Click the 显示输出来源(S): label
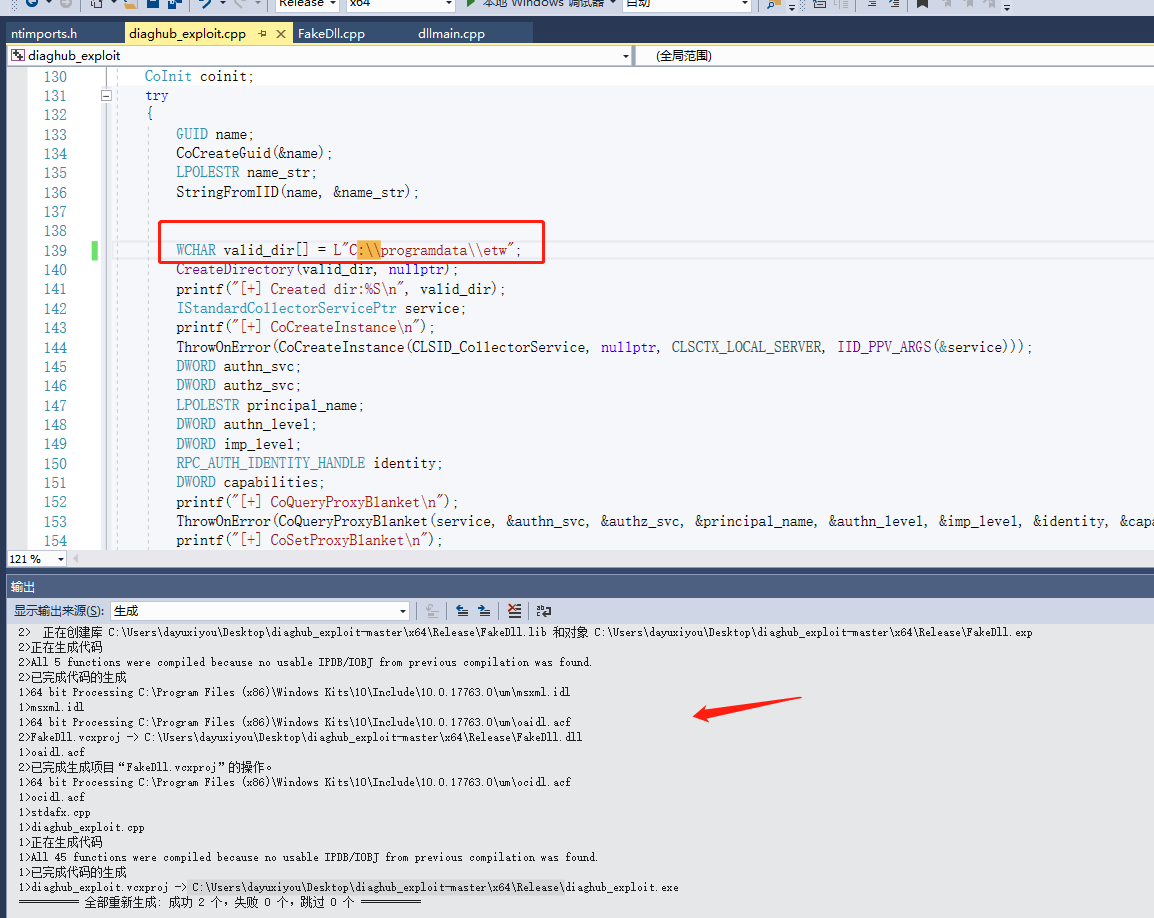The width and height of the screenshot is (1154, 918). coord(58,611)
